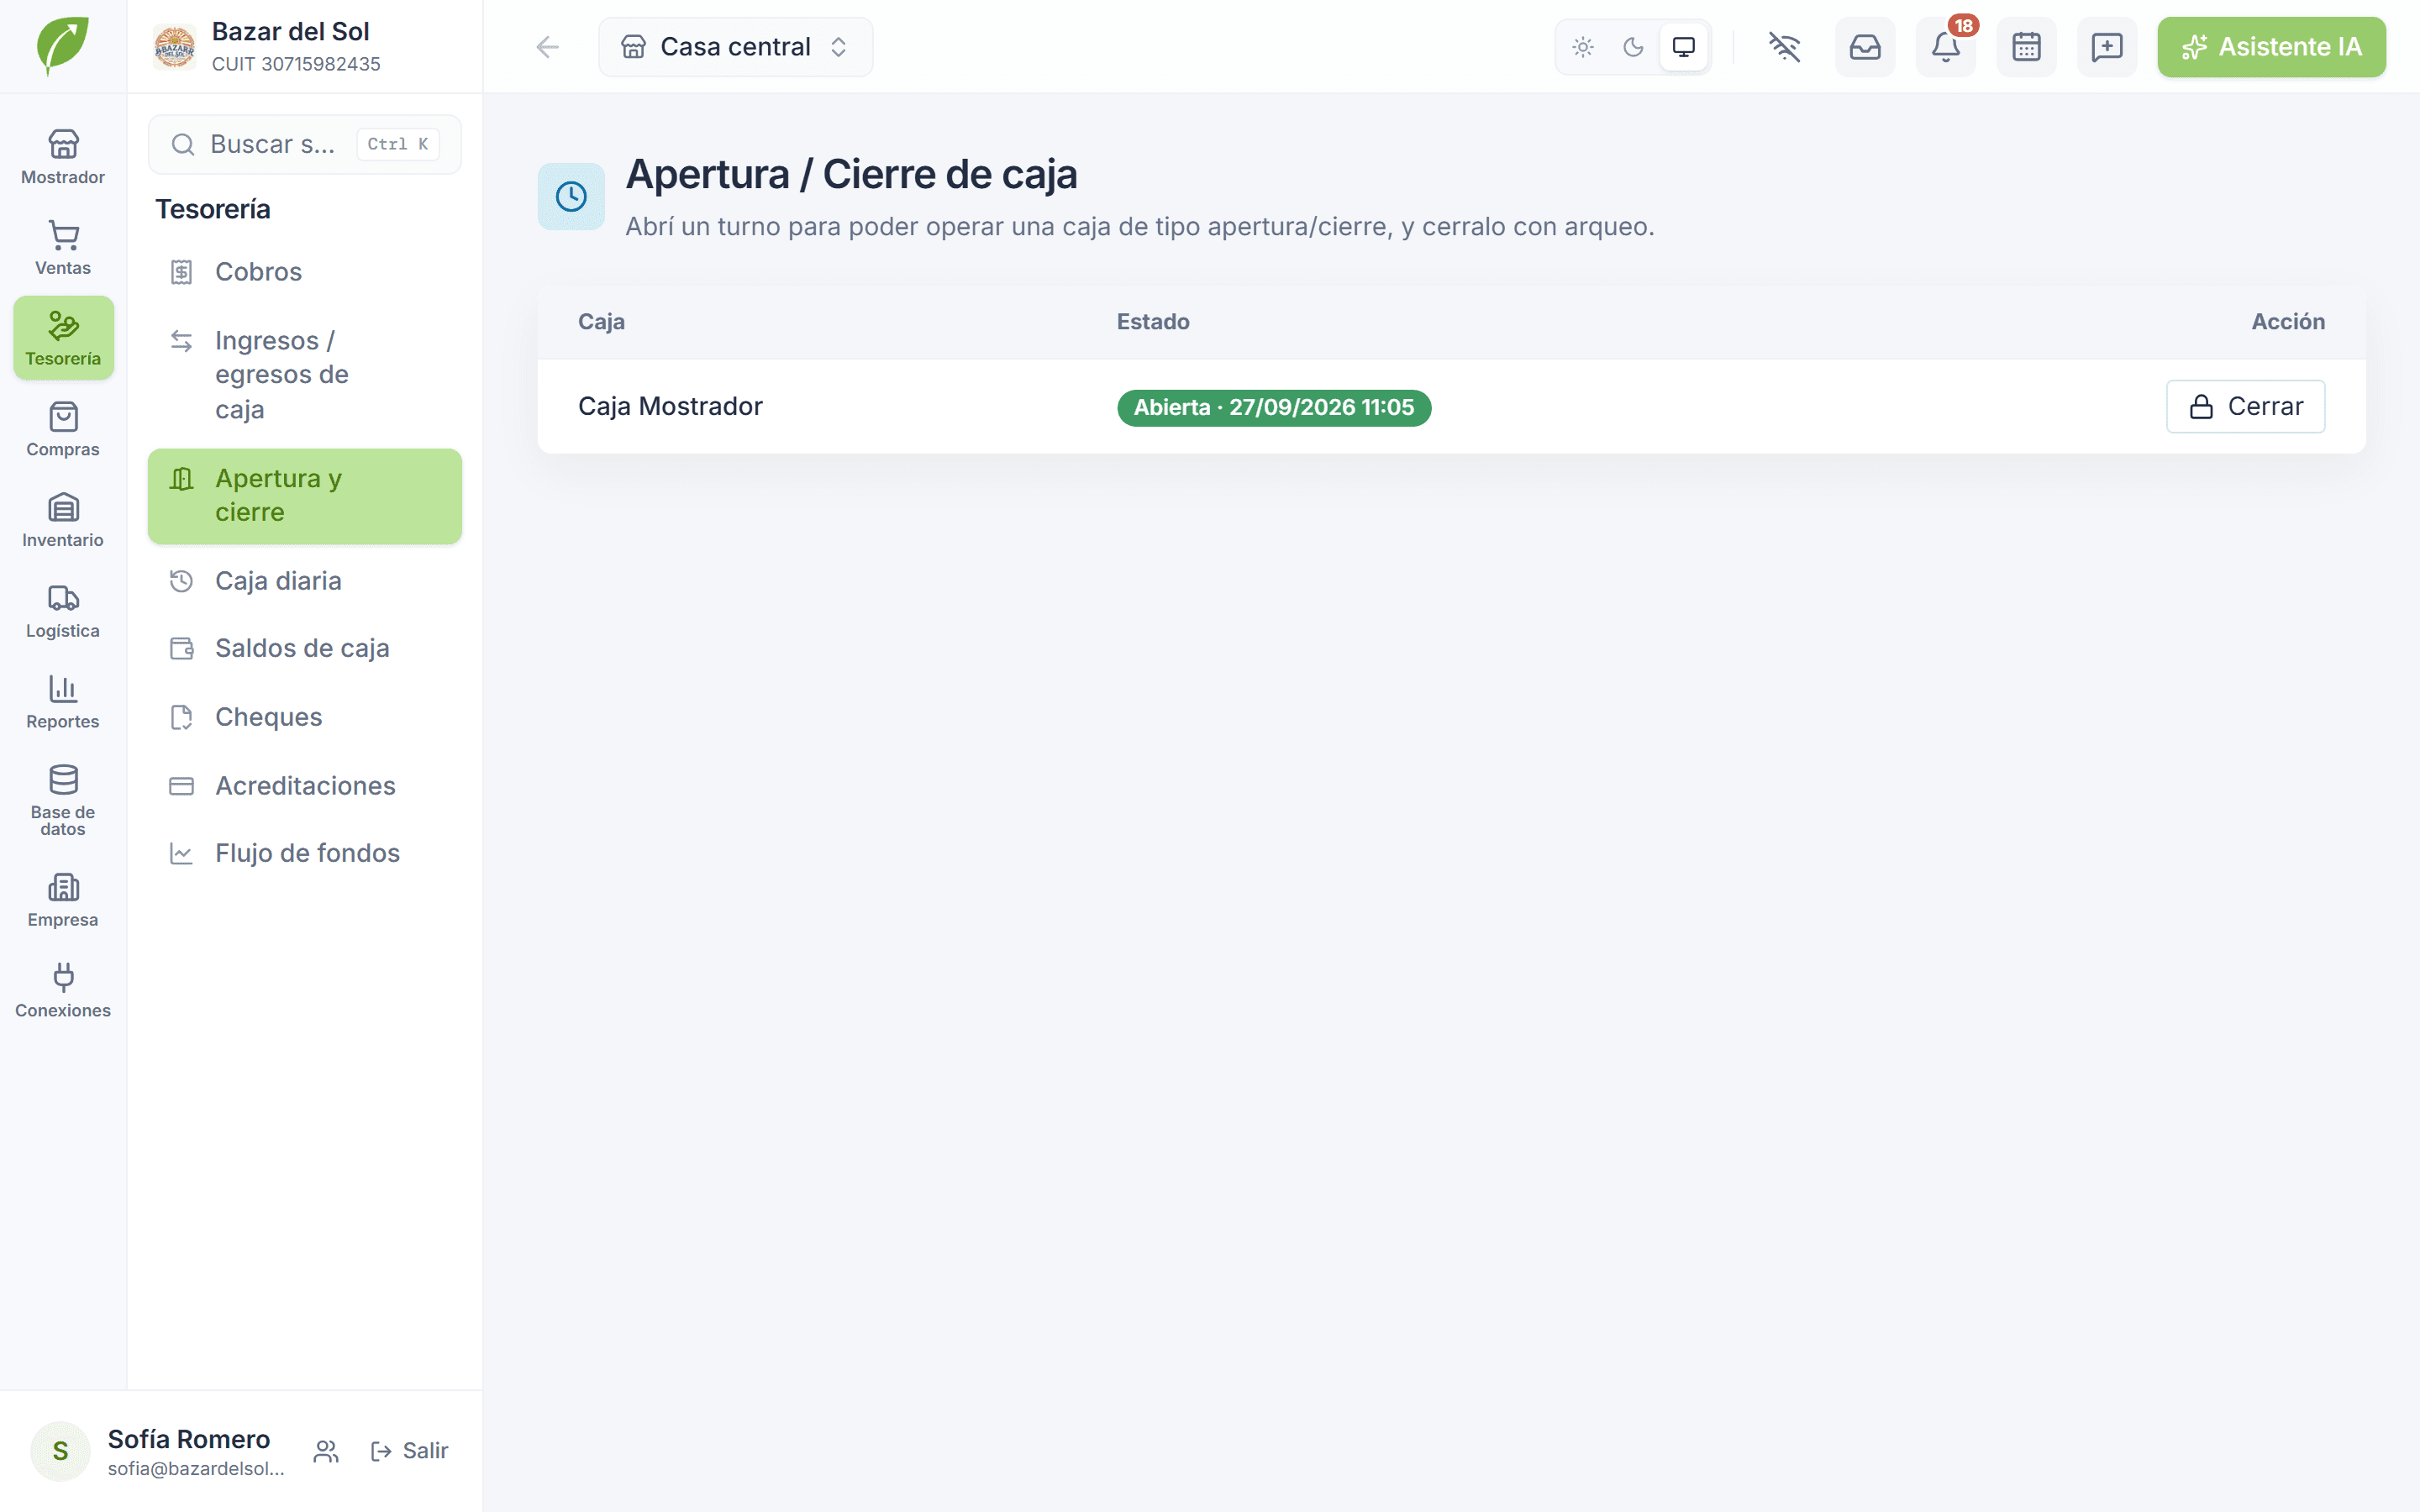Open Base de datos
The image size is (2420, 1512).
pos(63,800)
